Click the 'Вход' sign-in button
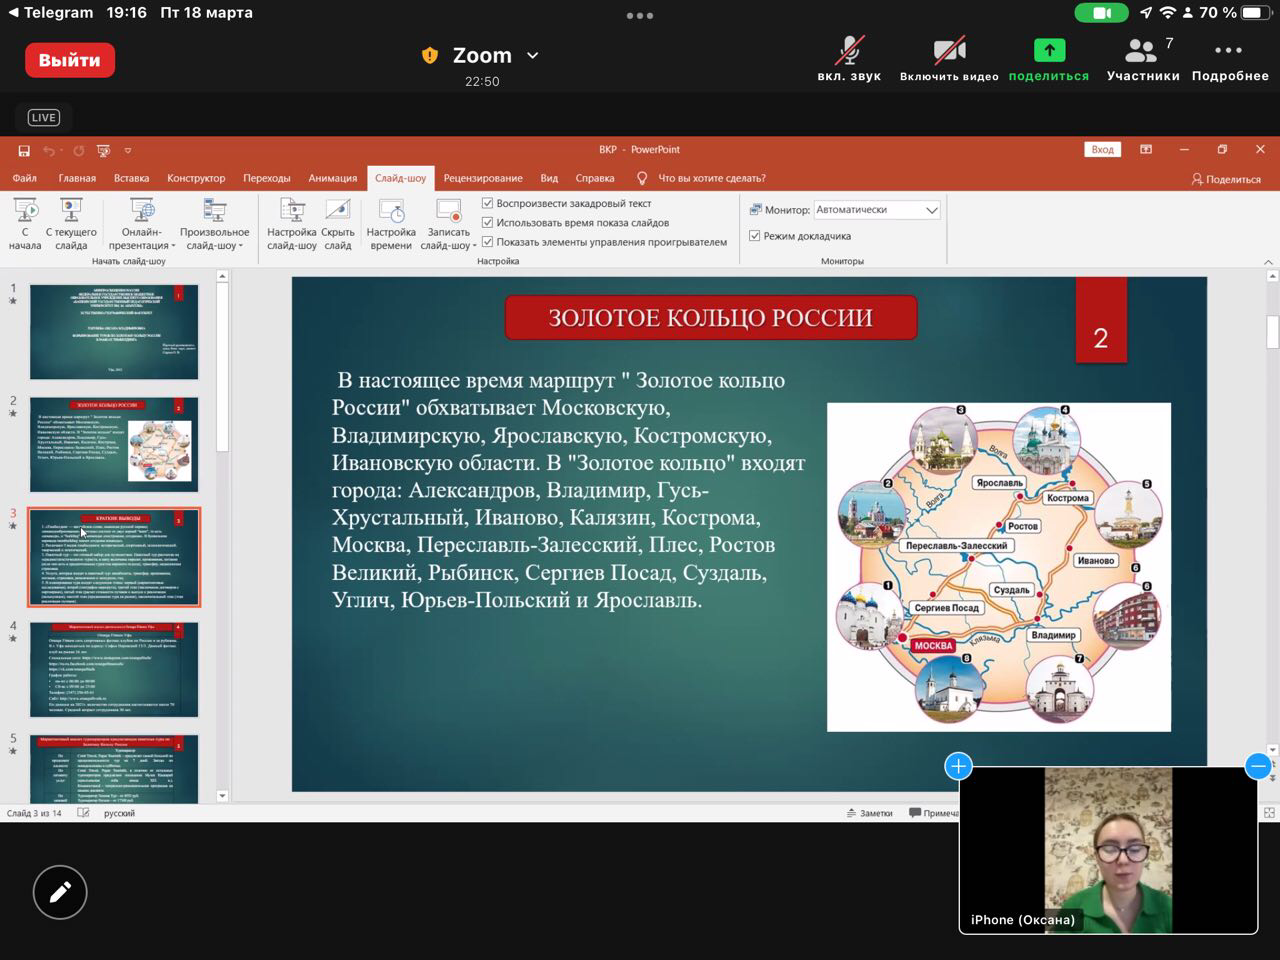 [1102, 150]
